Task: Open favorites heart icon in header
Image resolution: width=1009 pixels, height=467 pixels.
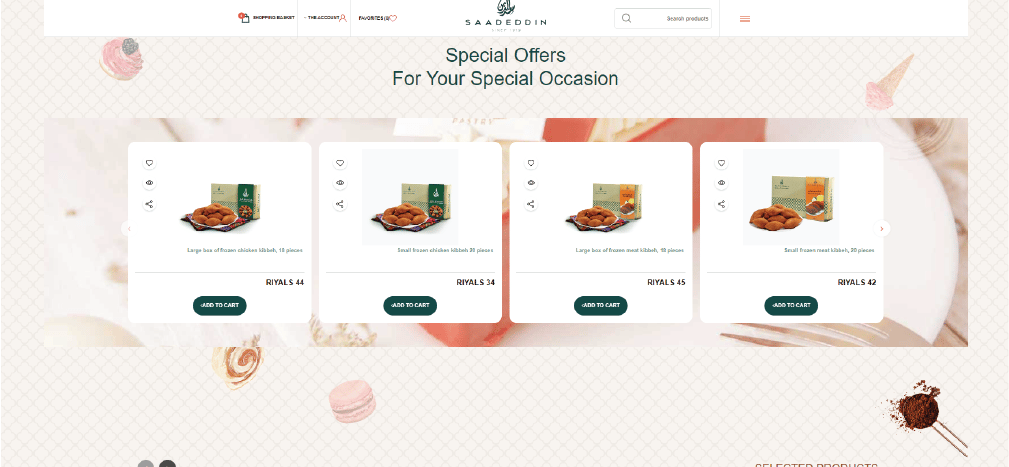Action: click(x=393, y=18)
